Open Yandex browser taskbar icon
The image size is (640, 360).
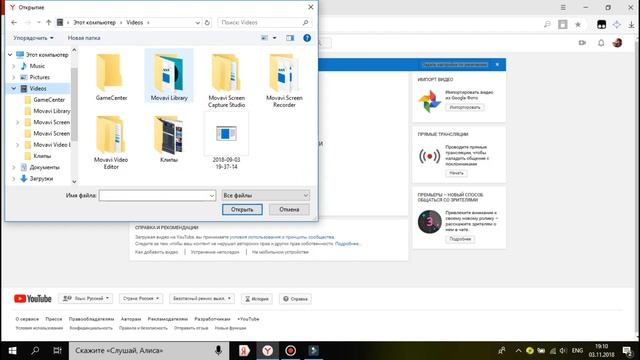click(x=267, y=351)
